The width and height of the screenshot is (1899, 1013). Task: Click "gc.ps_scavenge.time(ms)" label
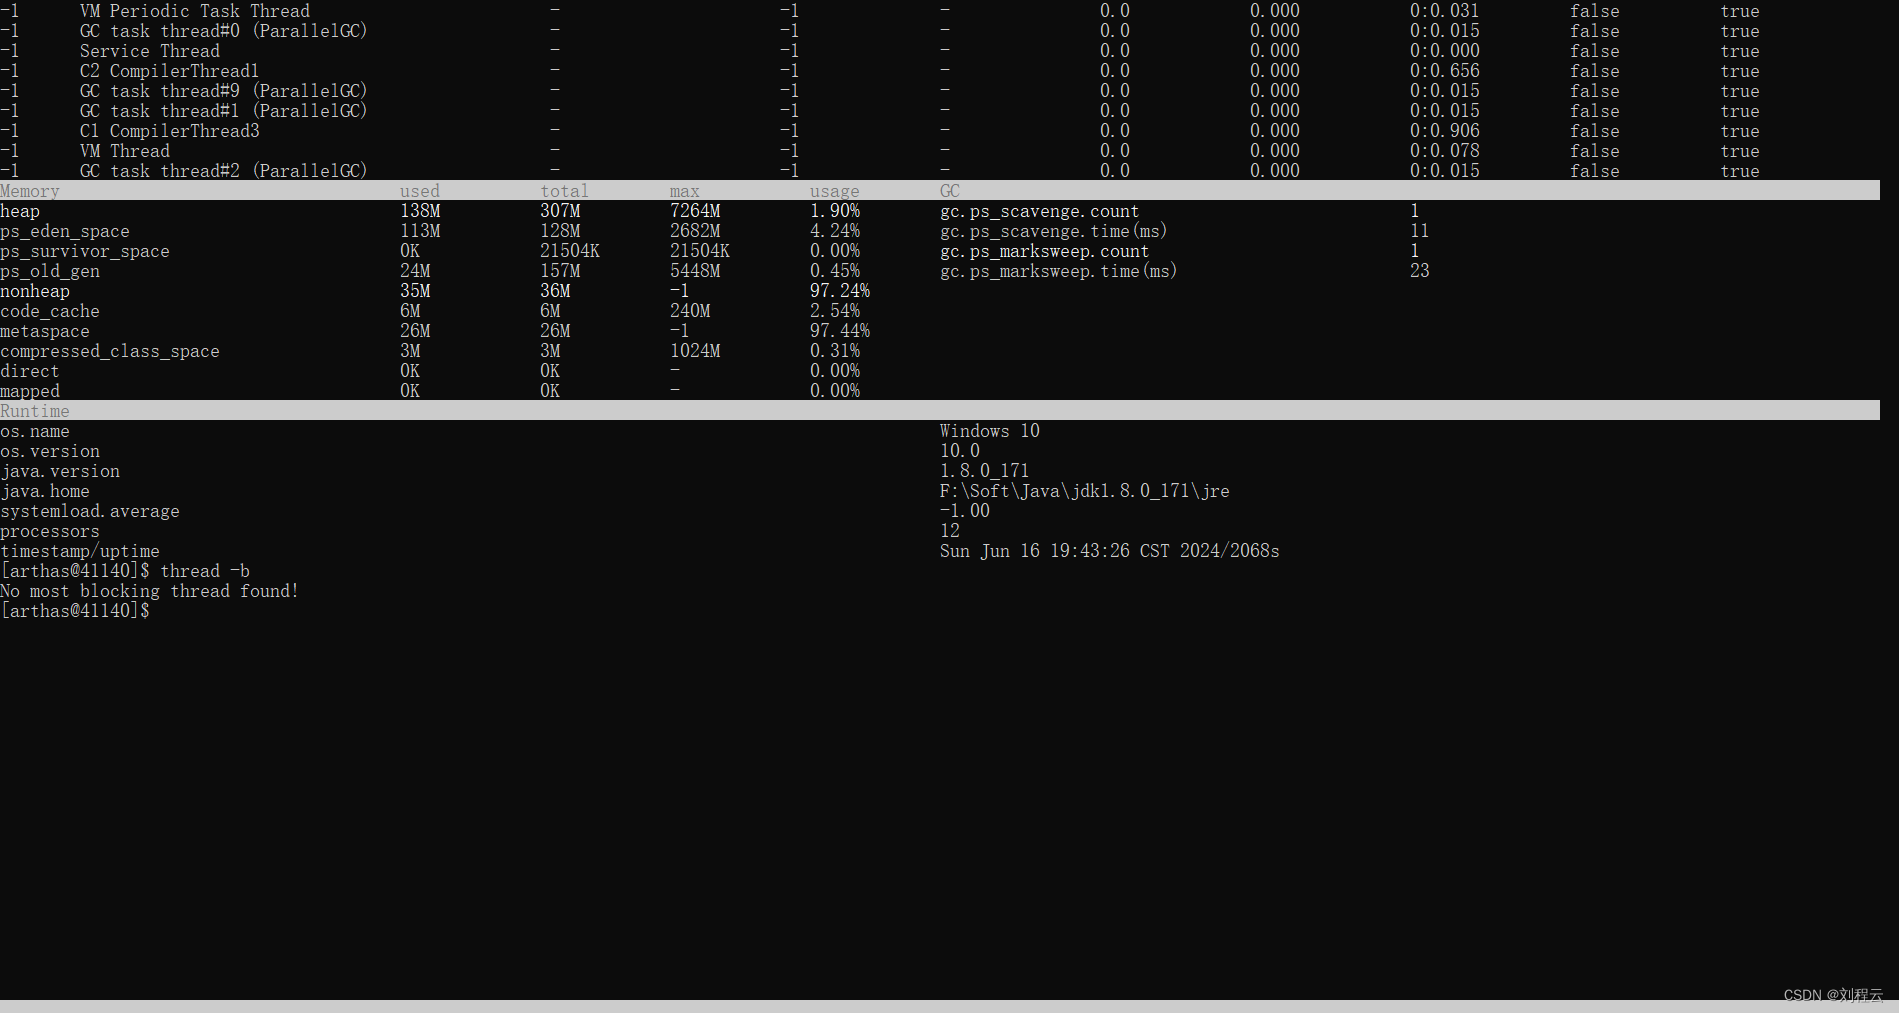(x=1054, y=231)
